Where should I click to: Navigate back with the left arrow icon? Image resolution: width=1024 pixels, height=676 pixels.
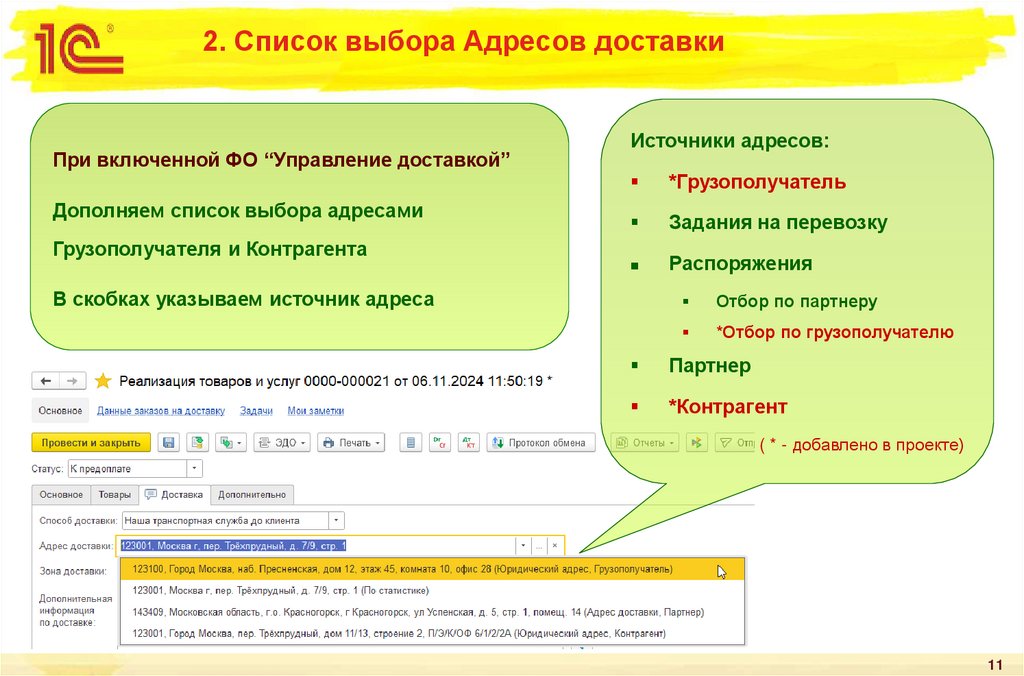(44, 379)
